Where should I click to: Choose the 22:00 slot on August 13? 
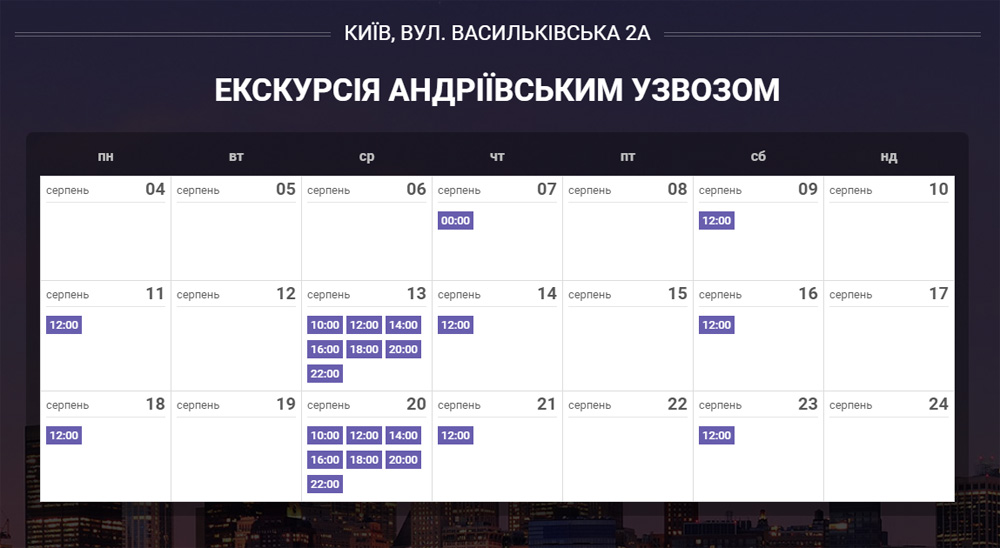[x=325, y=374]
